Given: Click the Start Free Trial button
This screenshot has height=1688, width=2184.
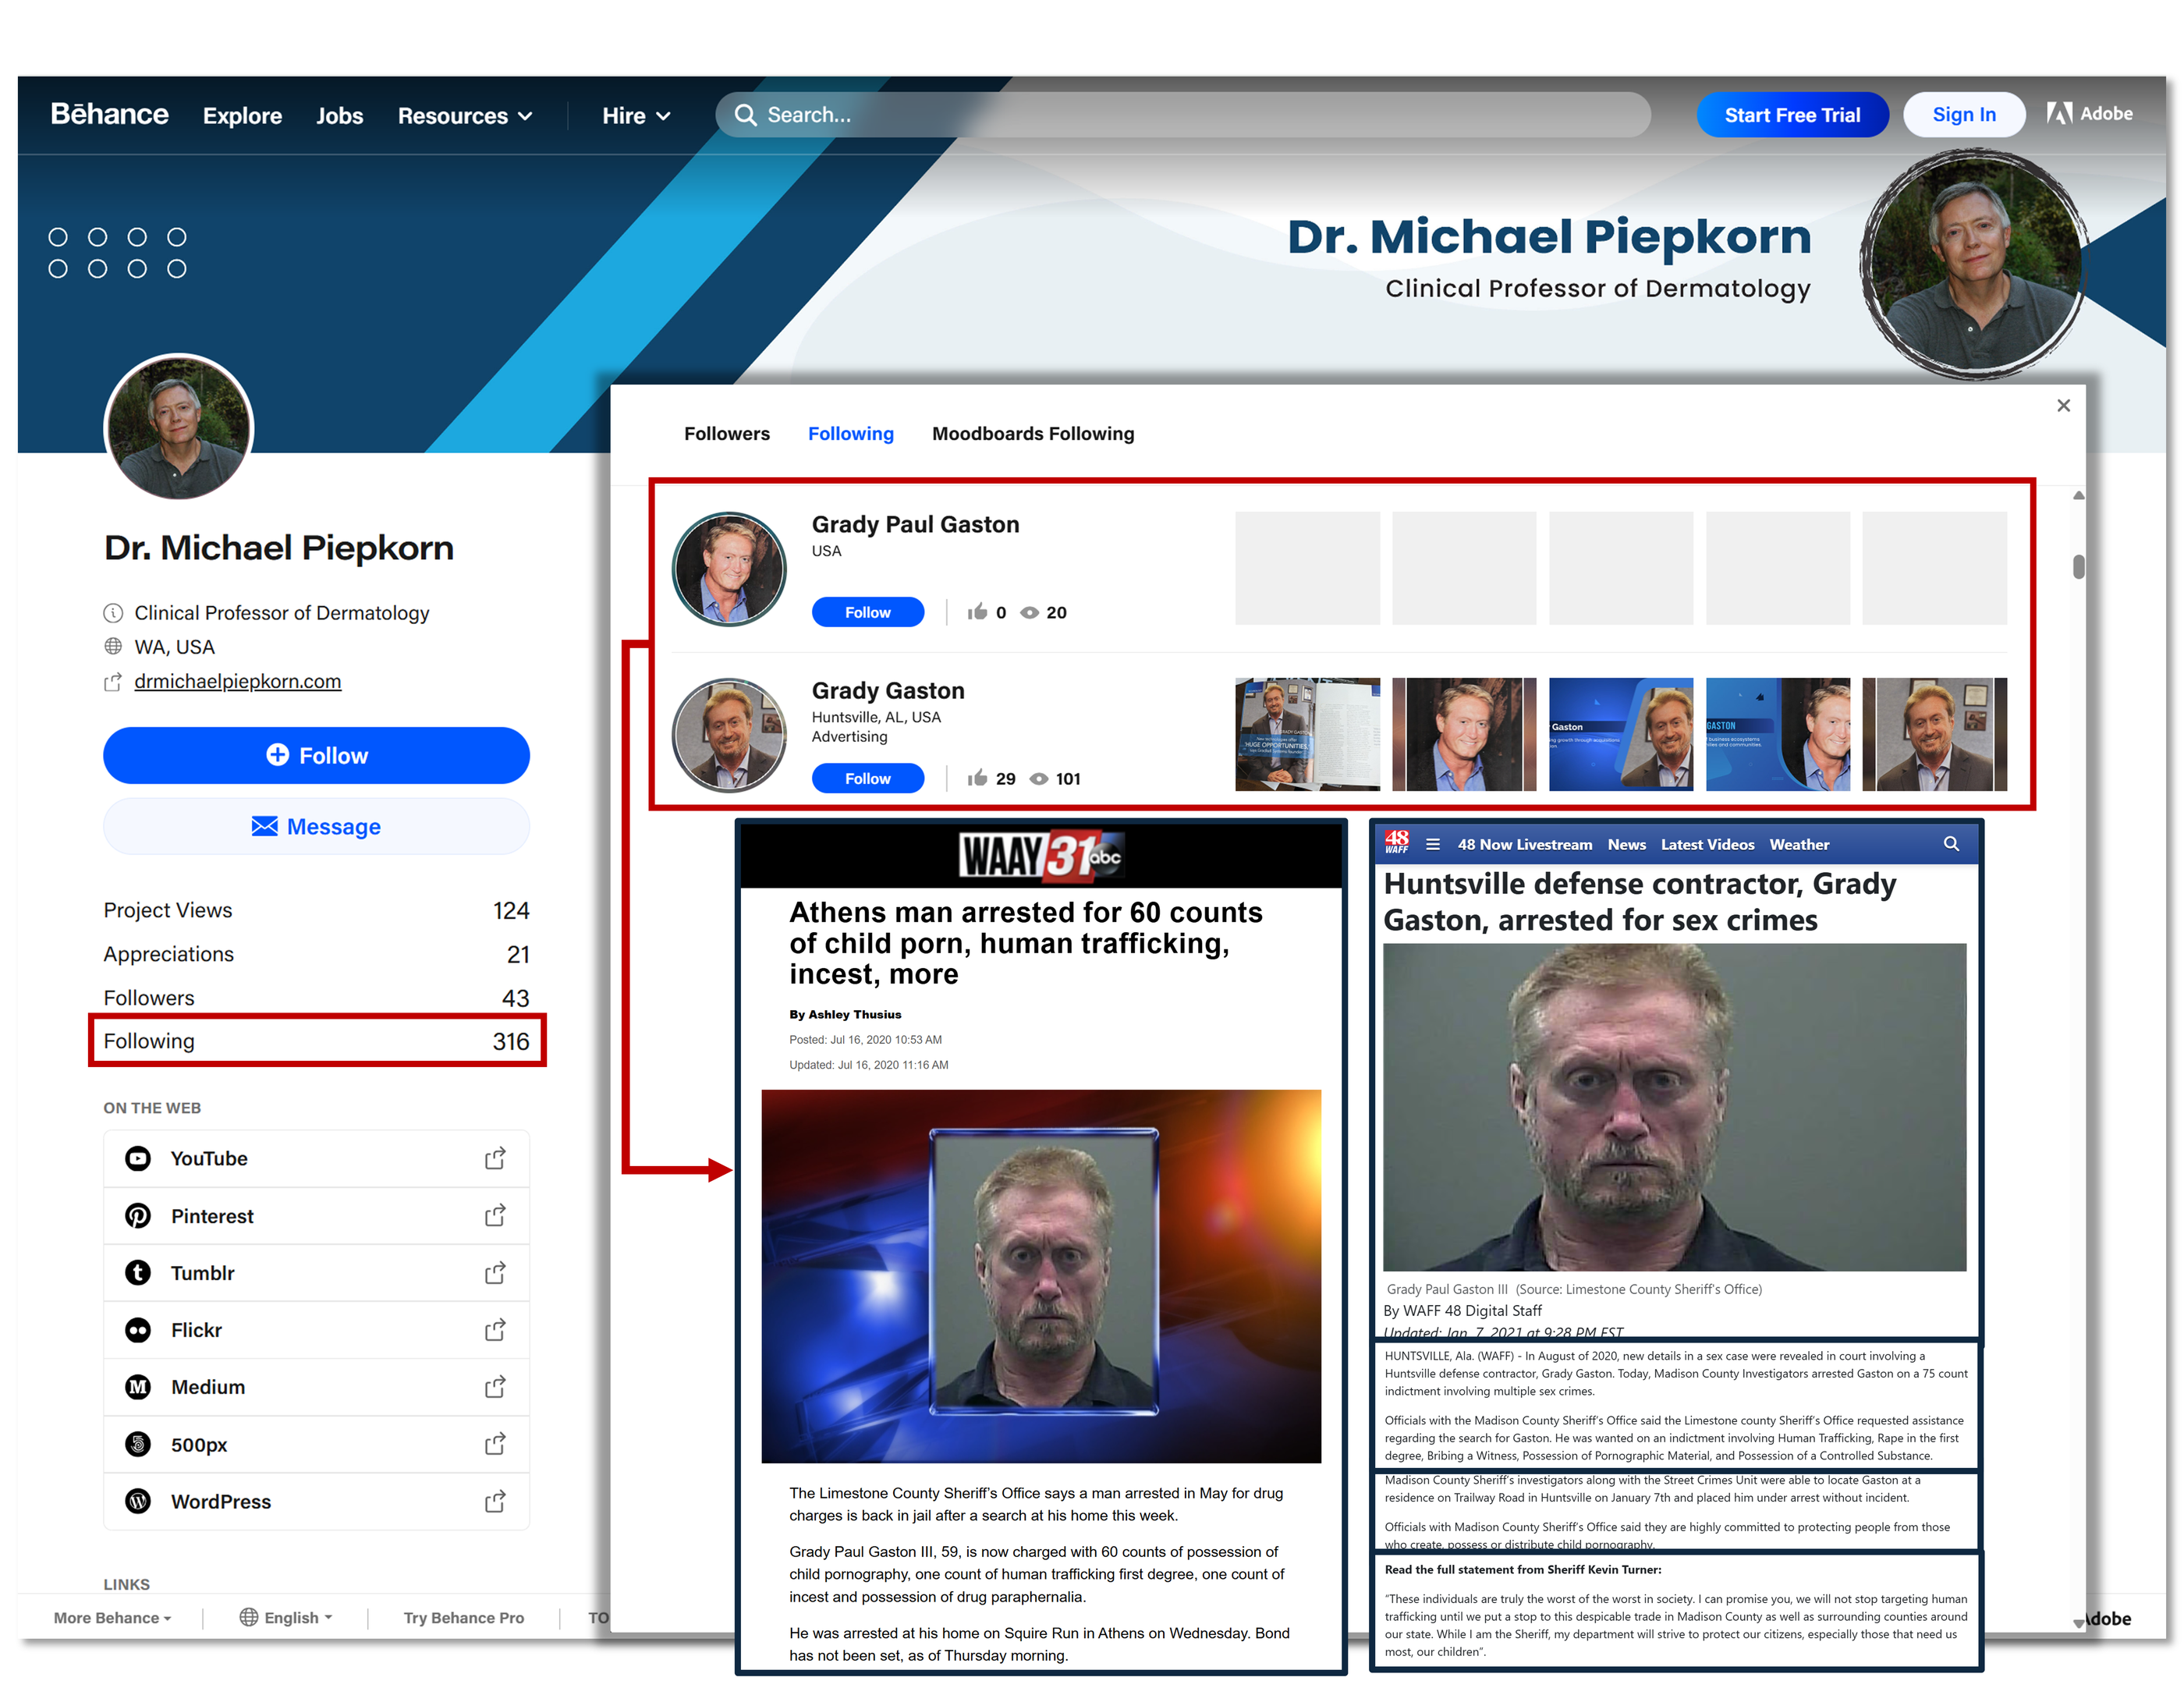Looking at the screenshot, I should pos(1792,115).
